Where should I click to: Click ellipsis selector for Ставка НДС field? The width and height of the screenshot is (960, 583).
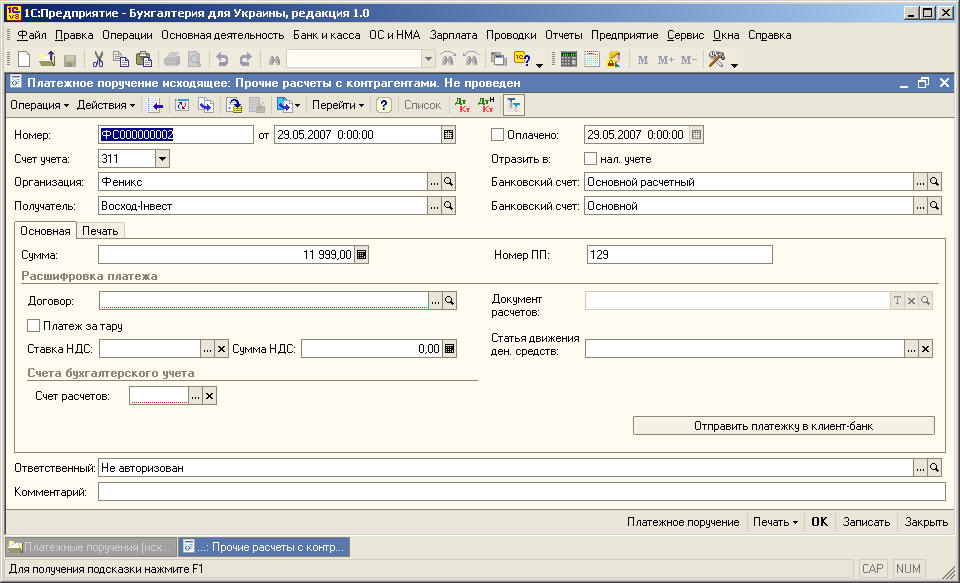[x=208, y=349]
